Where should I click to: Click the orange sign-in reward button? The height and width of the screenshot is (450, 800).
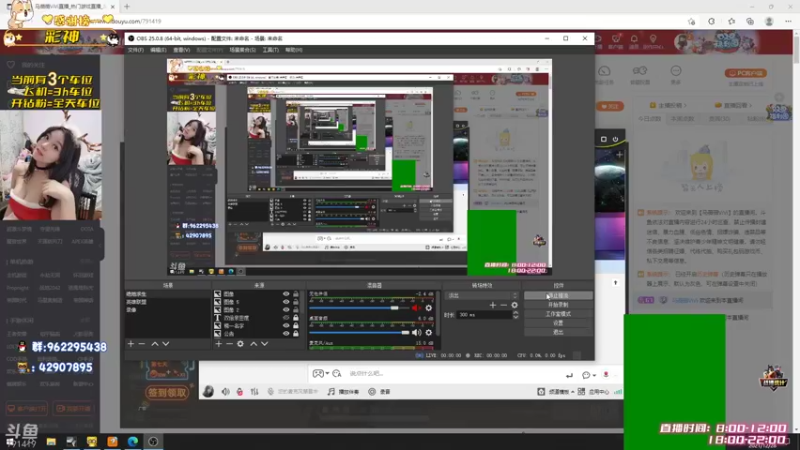coord(167,392)
